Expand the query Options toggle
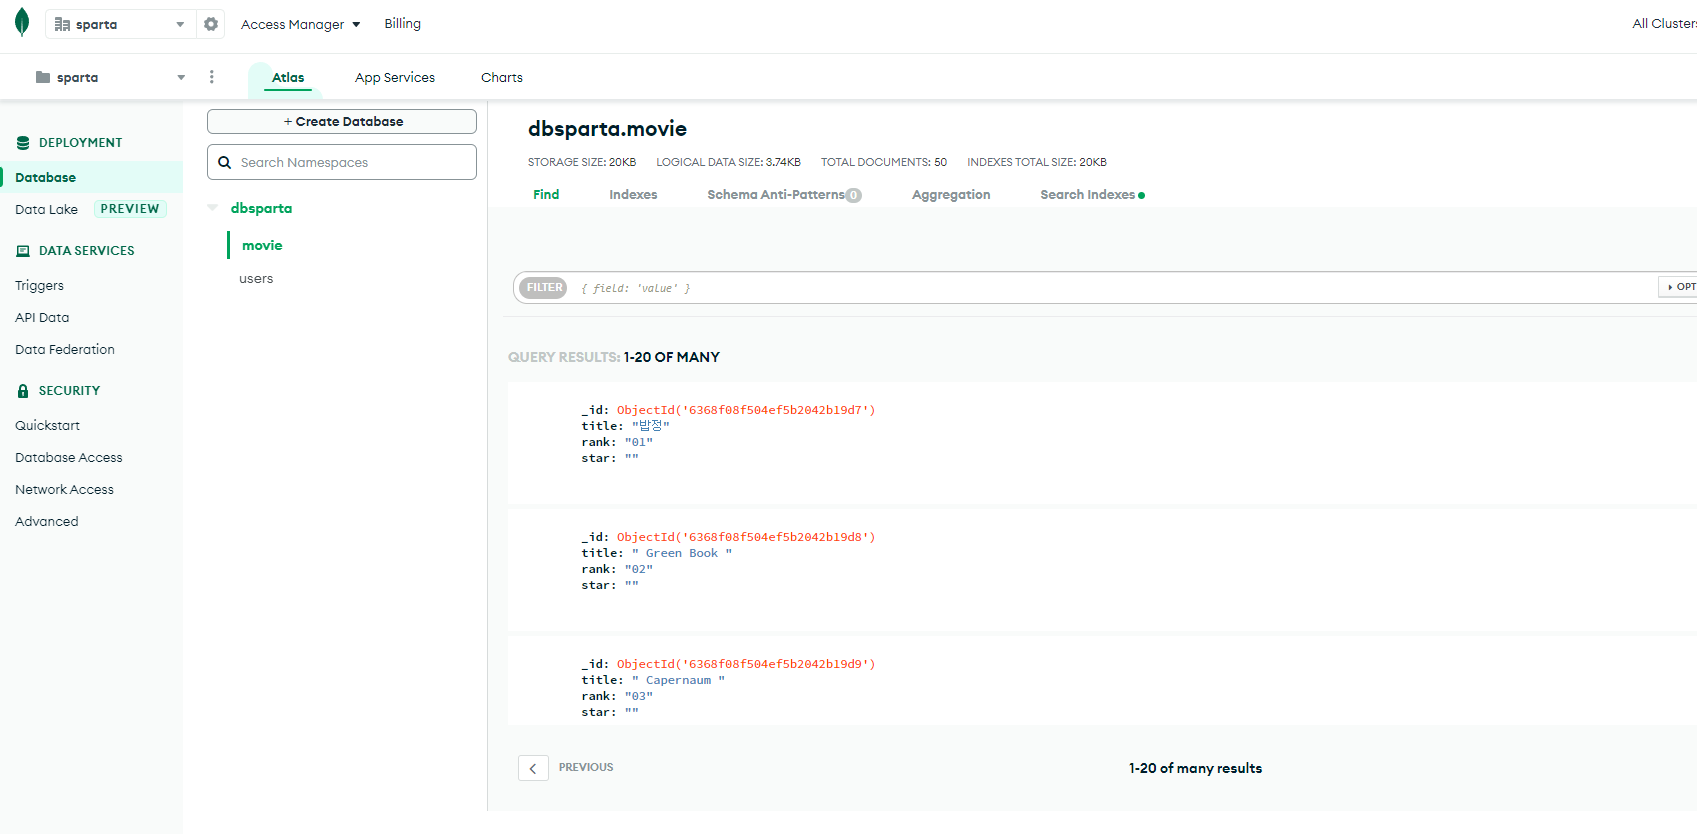1697x834 pixels. click(x=1679, y=287)
